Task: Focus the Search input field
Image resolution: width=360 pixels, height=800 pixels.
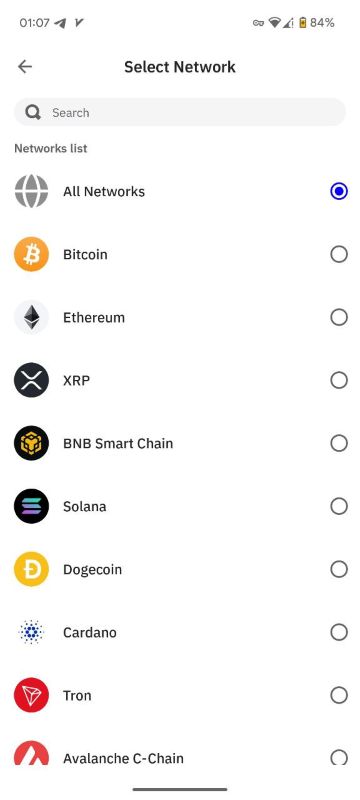Action: (179, 112)
